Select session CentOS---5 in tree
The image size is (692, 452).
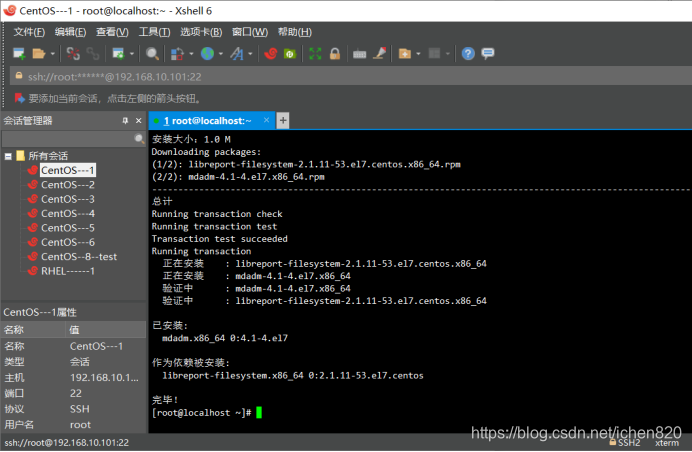tap(68, 228)
